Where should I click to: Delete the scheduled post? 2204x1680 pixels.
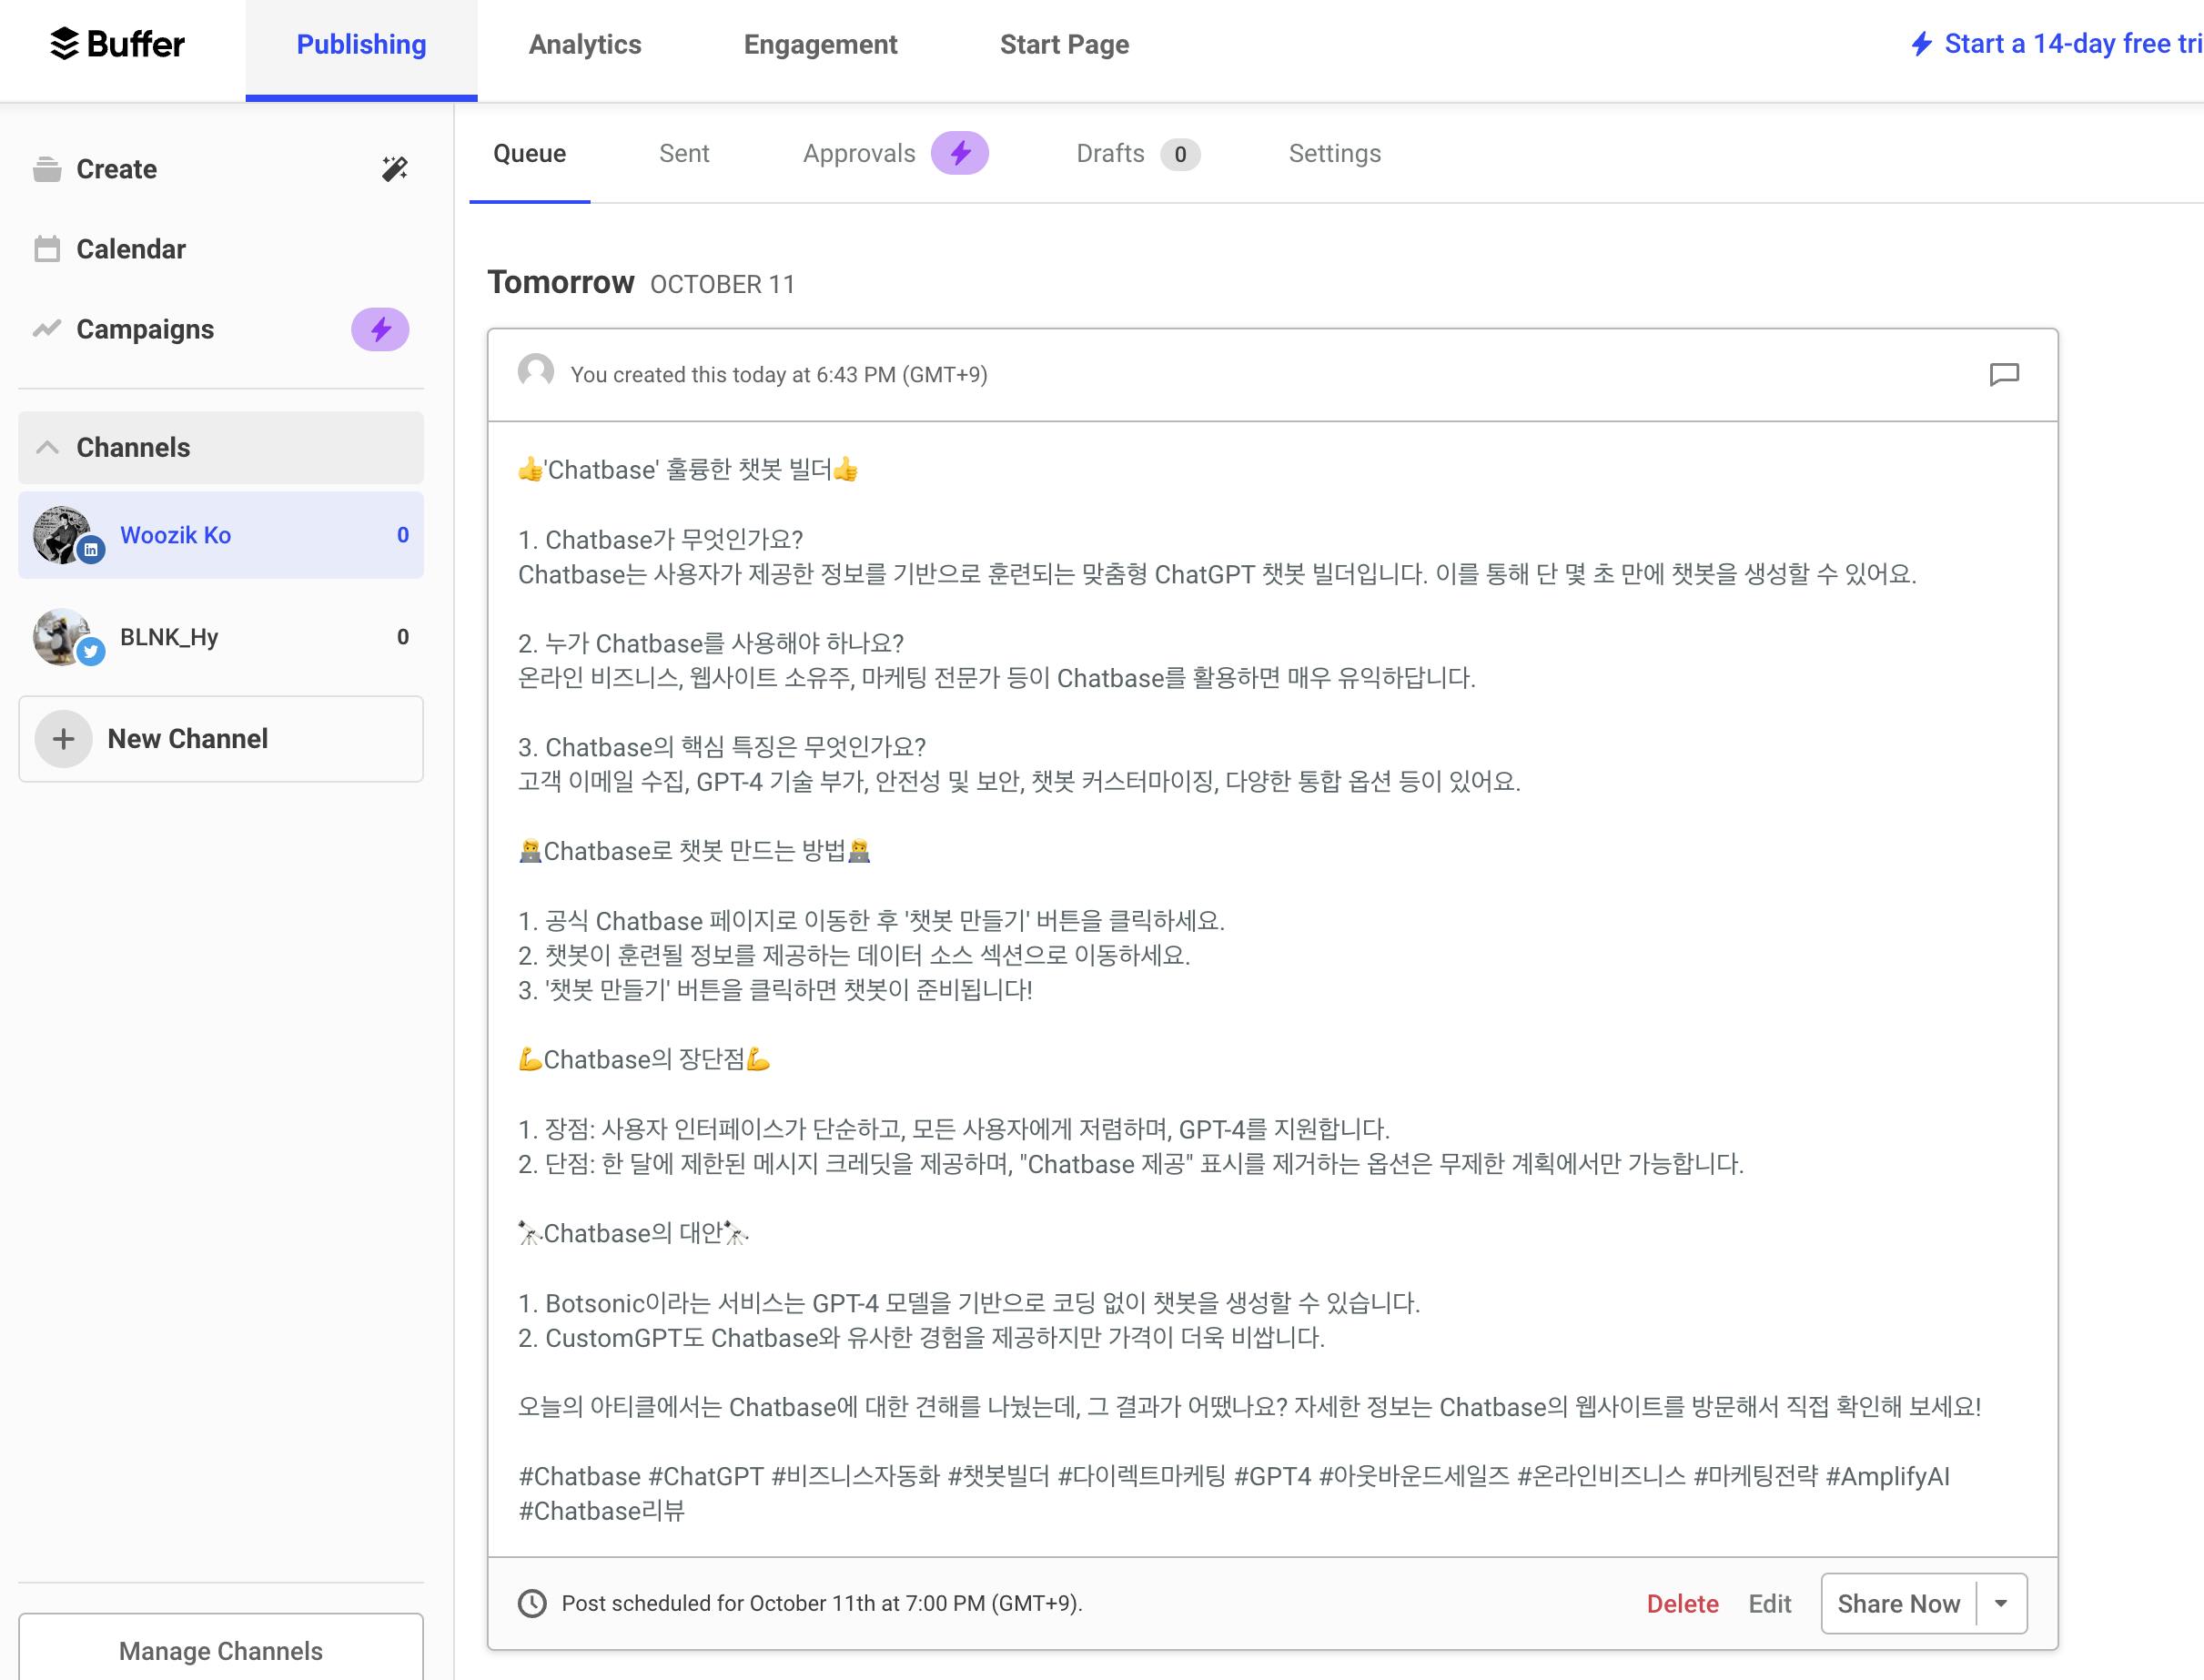click(1682, 1603)
